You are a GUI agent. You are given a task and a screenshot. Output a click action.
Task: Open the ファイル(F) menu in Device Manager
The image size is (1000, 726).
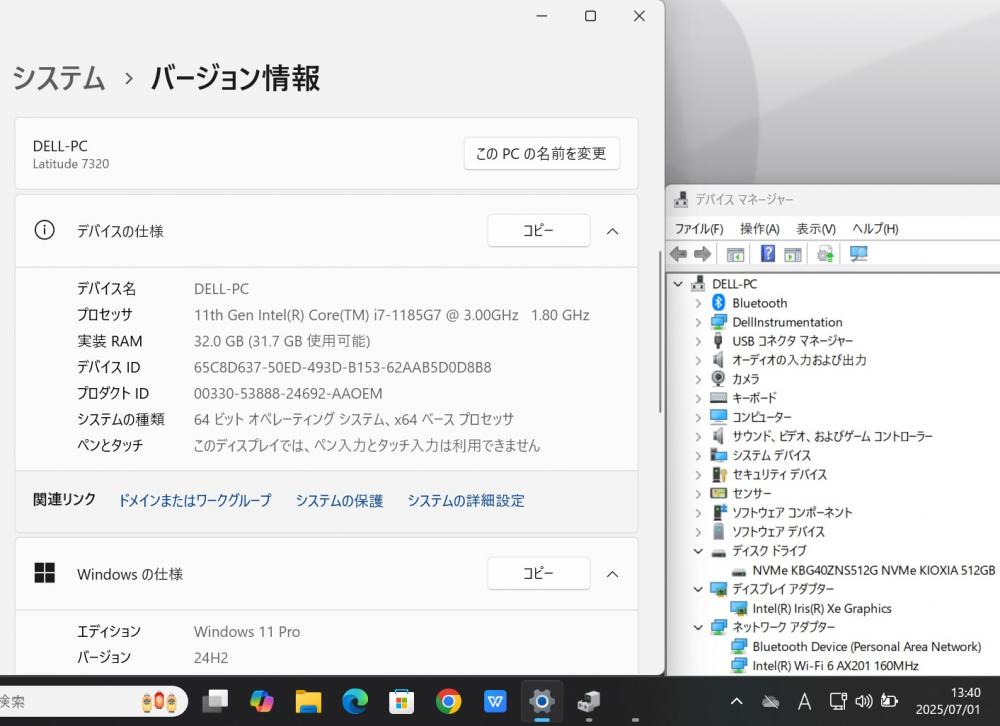pyautogui.click(x=699, y=228)
